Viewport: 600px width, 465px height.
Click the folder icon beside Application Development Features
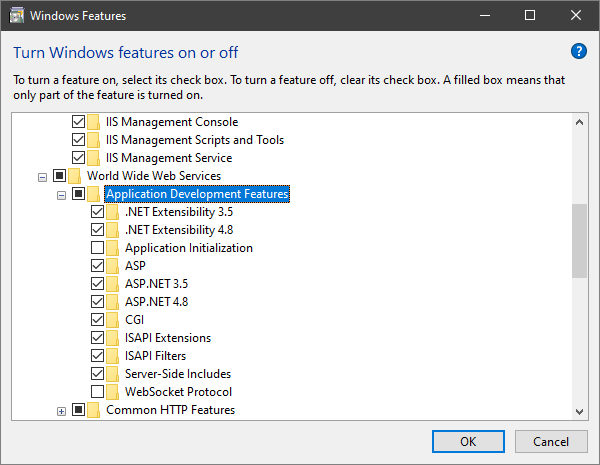tap(93, 194)
